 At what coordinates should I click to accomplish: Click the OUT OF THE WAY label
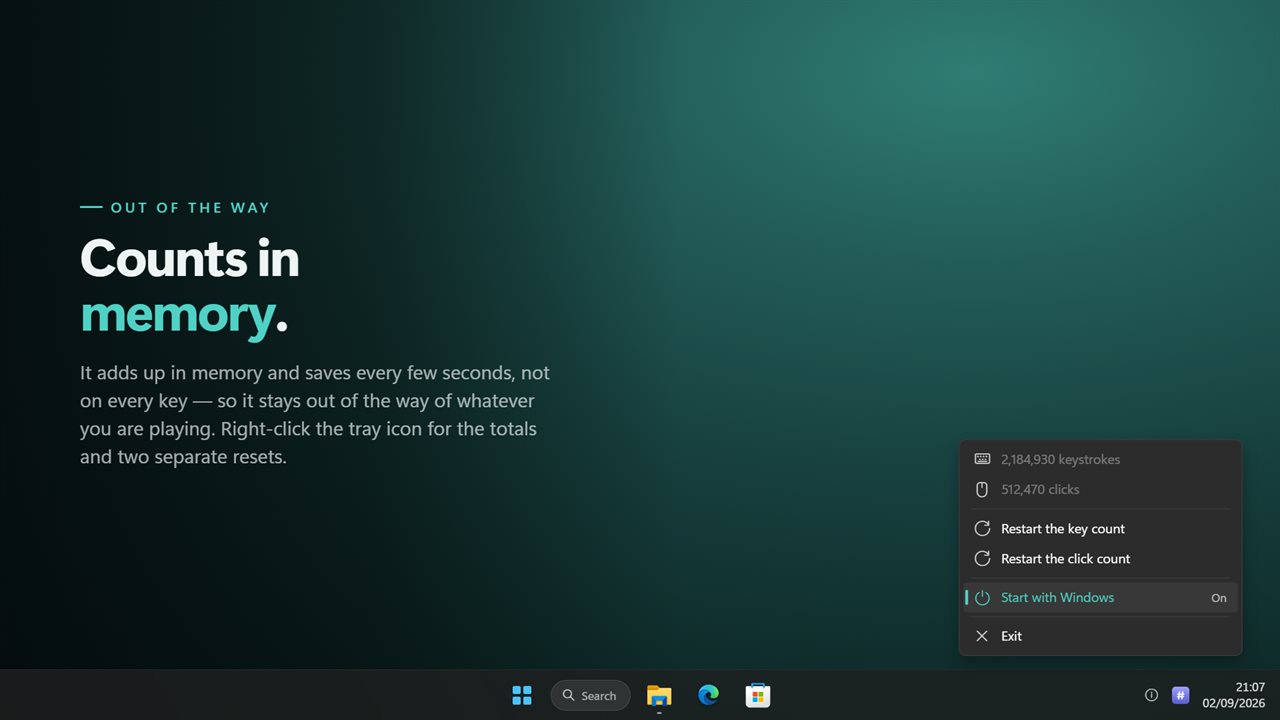click(x=190, y=208)
